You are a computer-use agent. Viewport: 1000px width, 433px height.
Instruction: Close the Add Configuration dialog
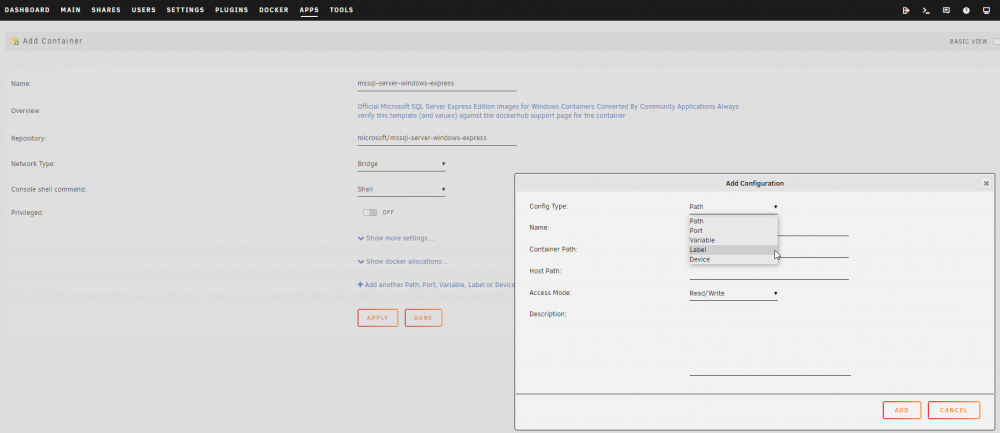(986, 183)
